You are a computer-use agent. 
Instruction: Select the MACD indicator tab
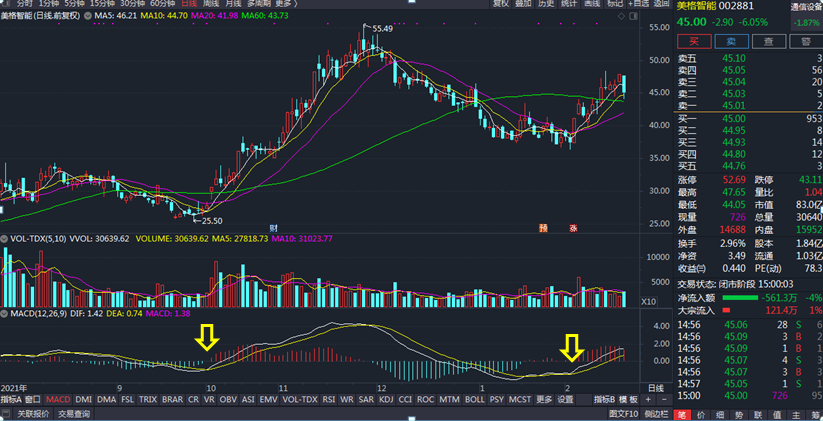click(x=58, y=399)
